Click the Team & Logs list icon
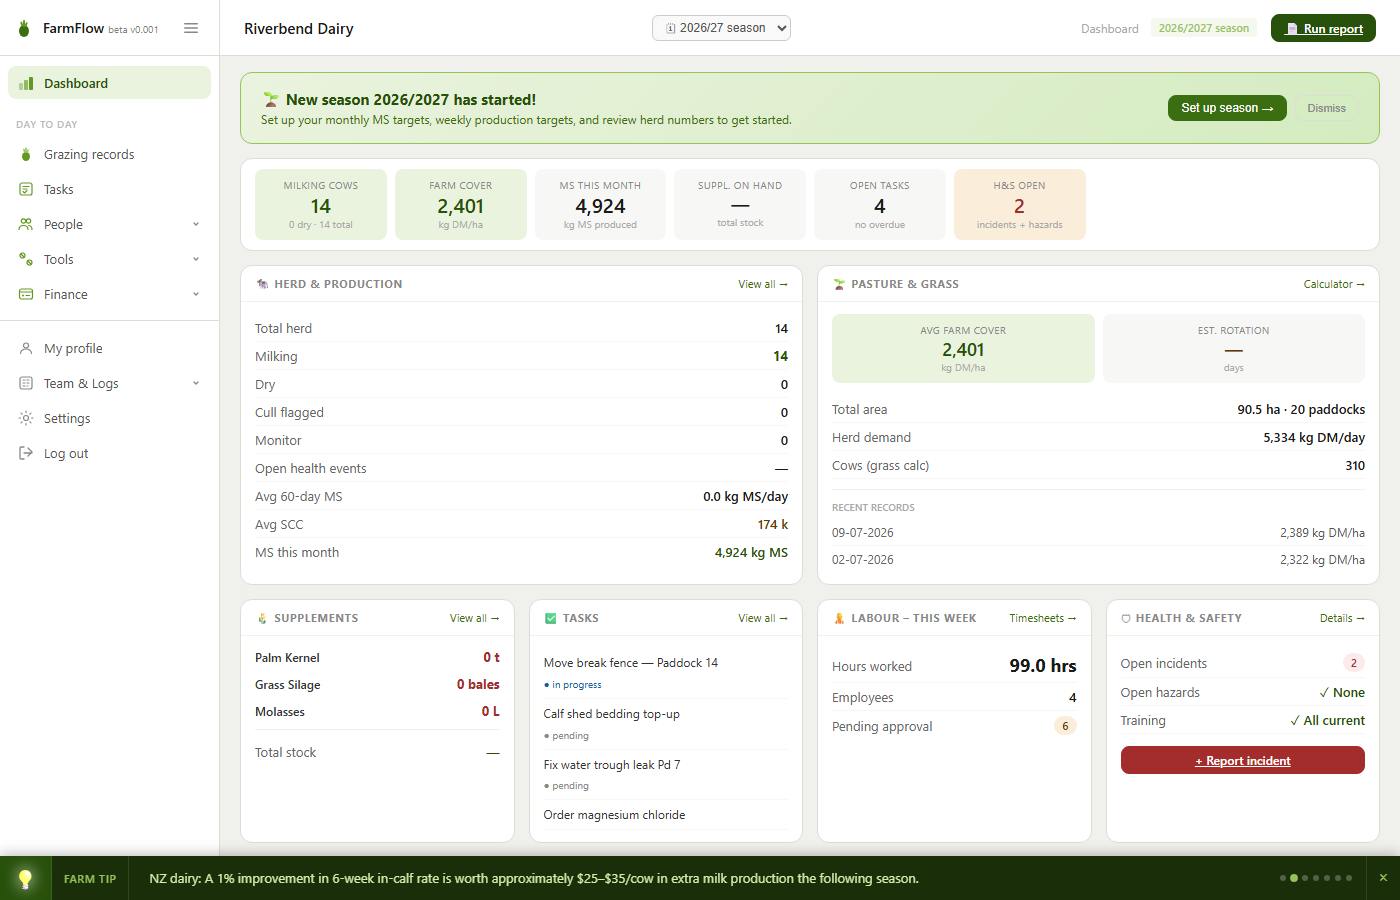Screen dimensions: 1400x900 coord(26,383)
